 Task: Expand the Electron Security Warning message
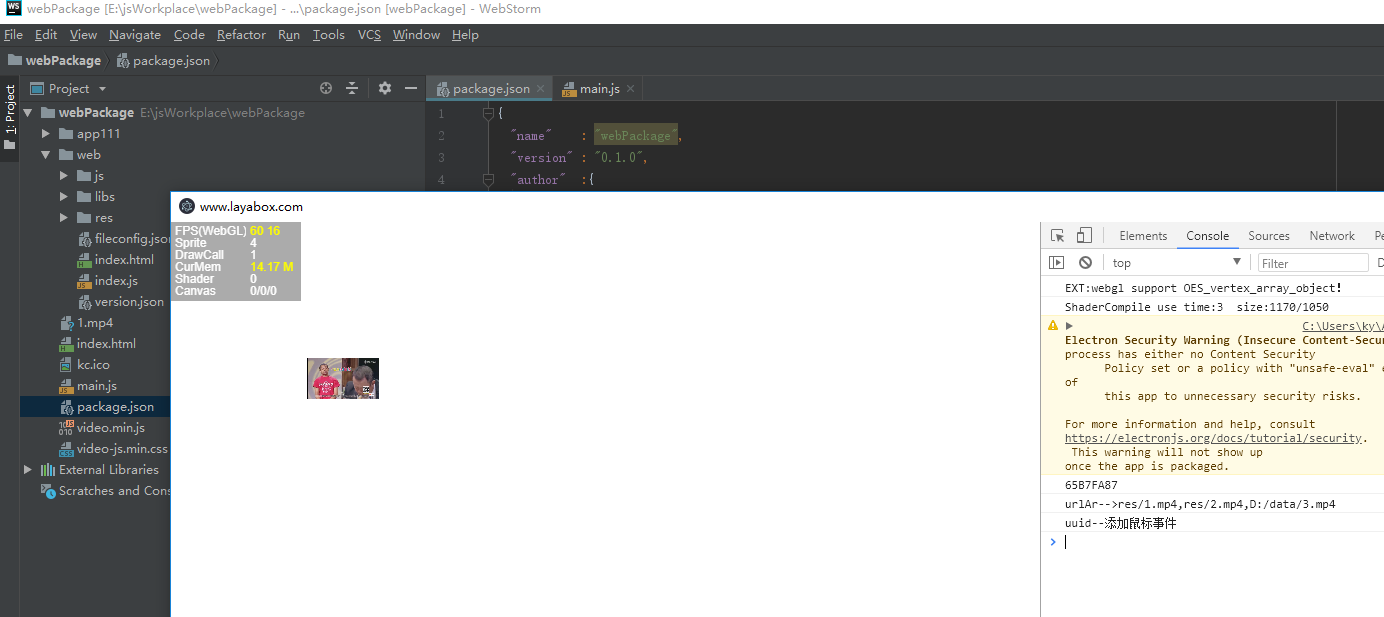coord(1069,326)
